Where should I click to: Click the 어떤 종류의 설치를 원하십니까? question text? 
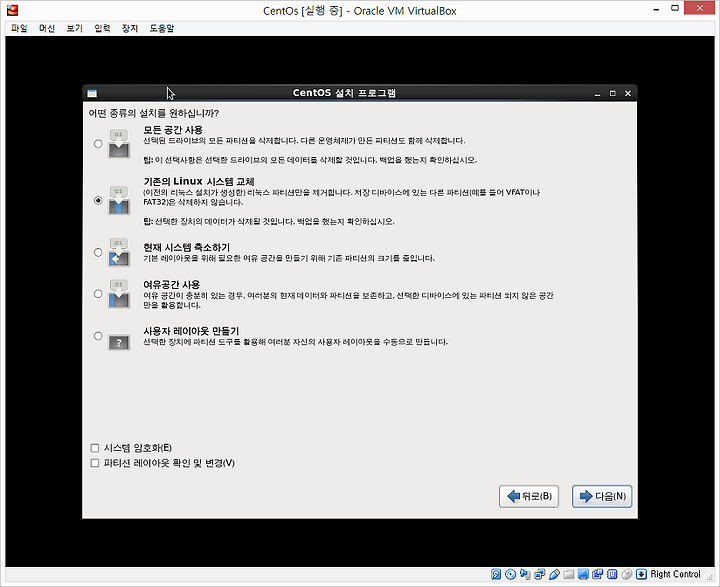[x=154, y=113]
